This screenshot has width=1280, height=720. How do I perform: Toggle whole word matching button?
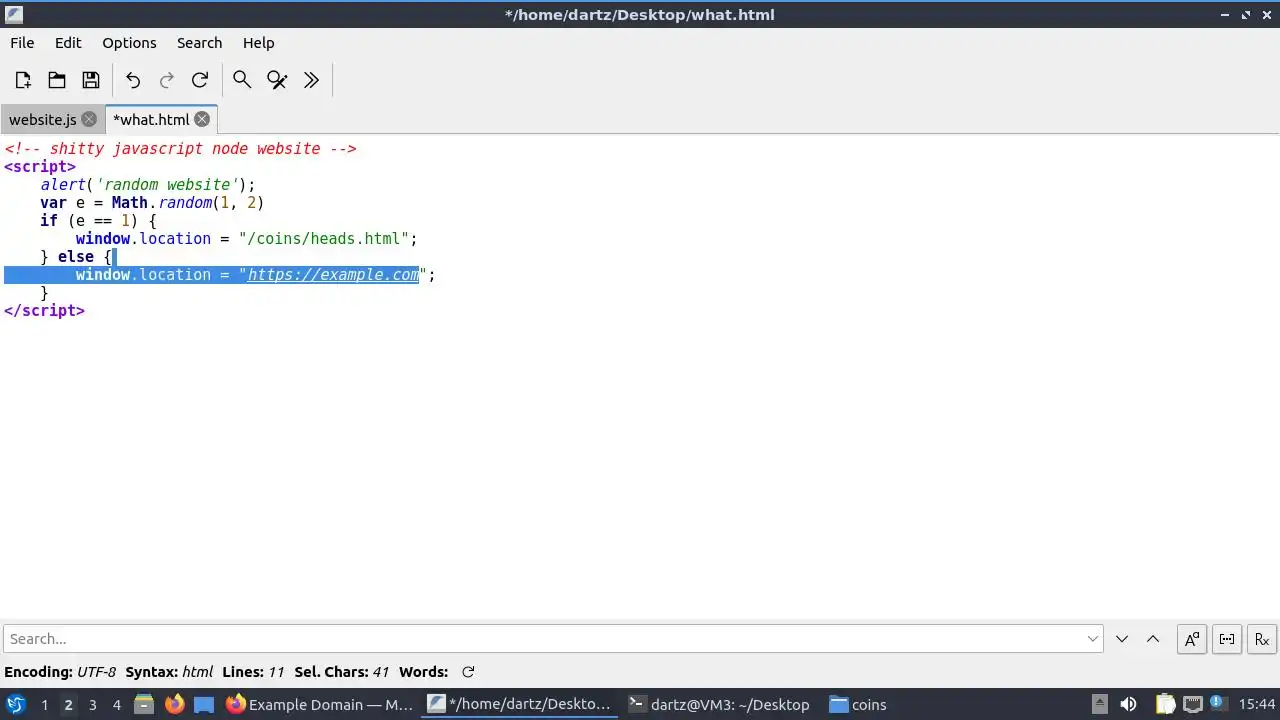click(x=1227, y=639)
